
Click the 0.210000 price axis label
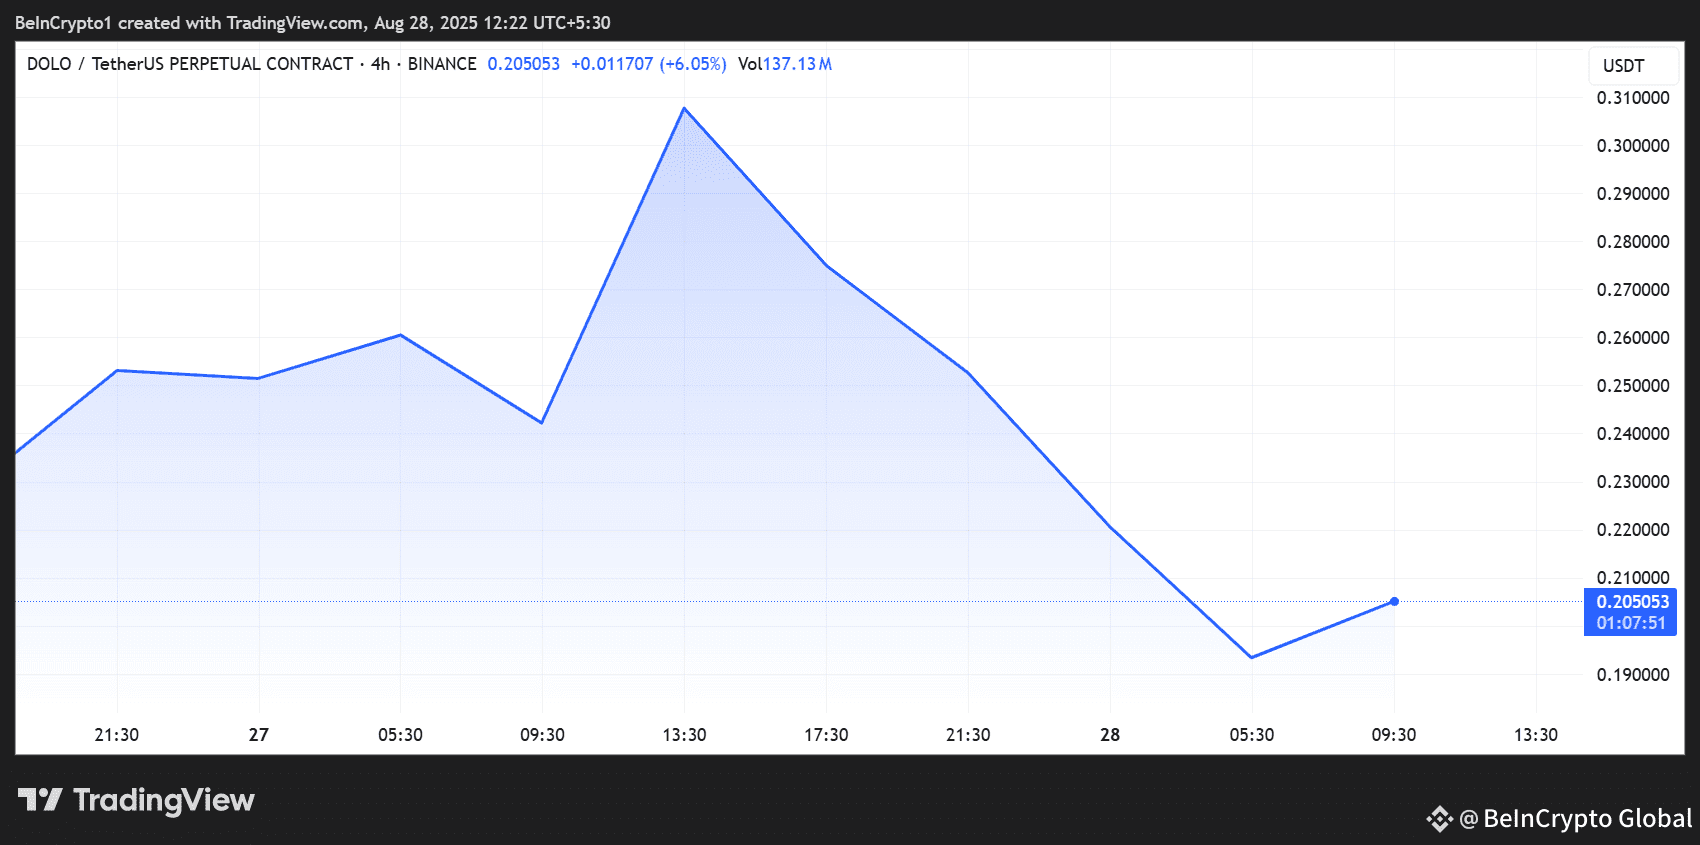point(1633,578)
